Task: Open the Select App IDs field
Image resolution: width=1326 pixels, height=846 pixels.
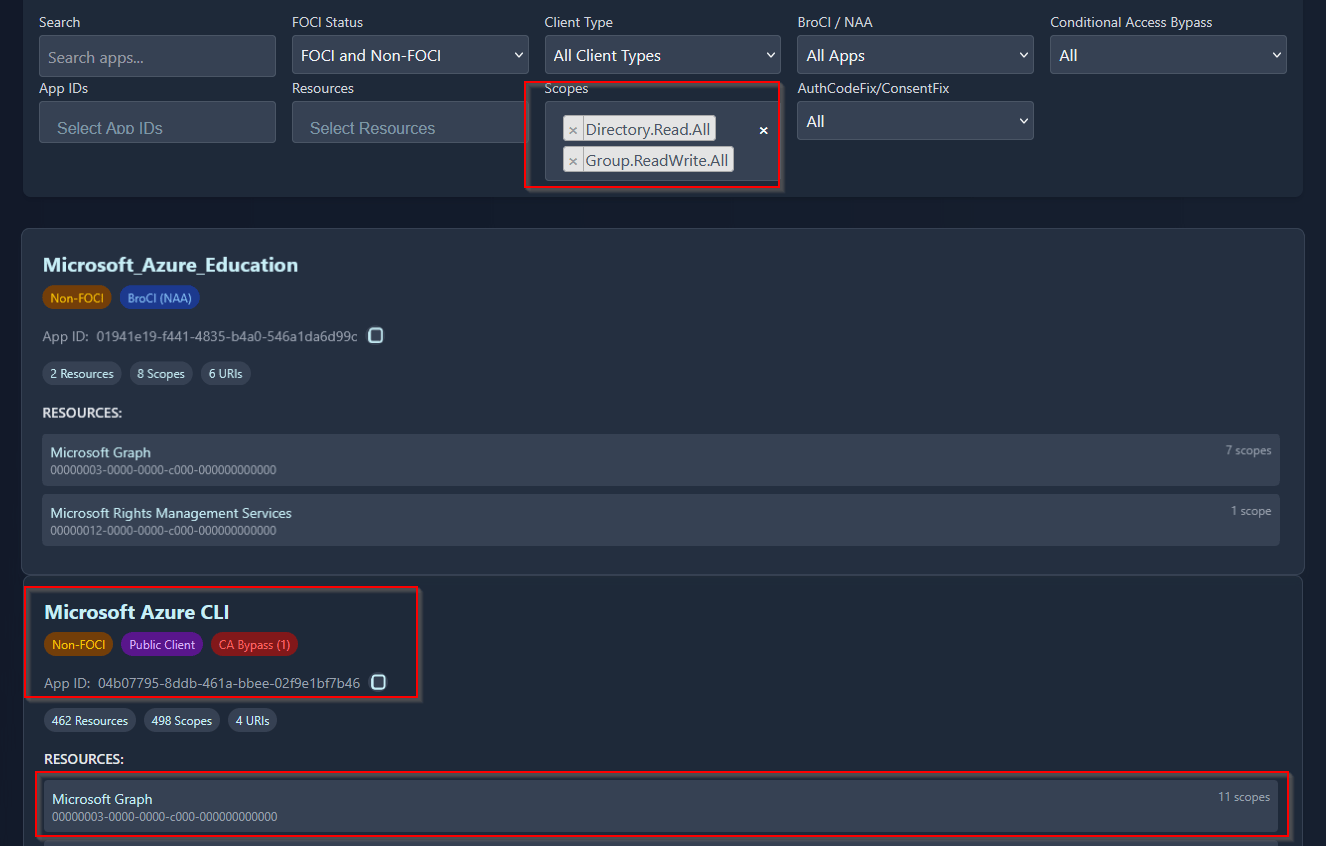Action: [157, 122]
